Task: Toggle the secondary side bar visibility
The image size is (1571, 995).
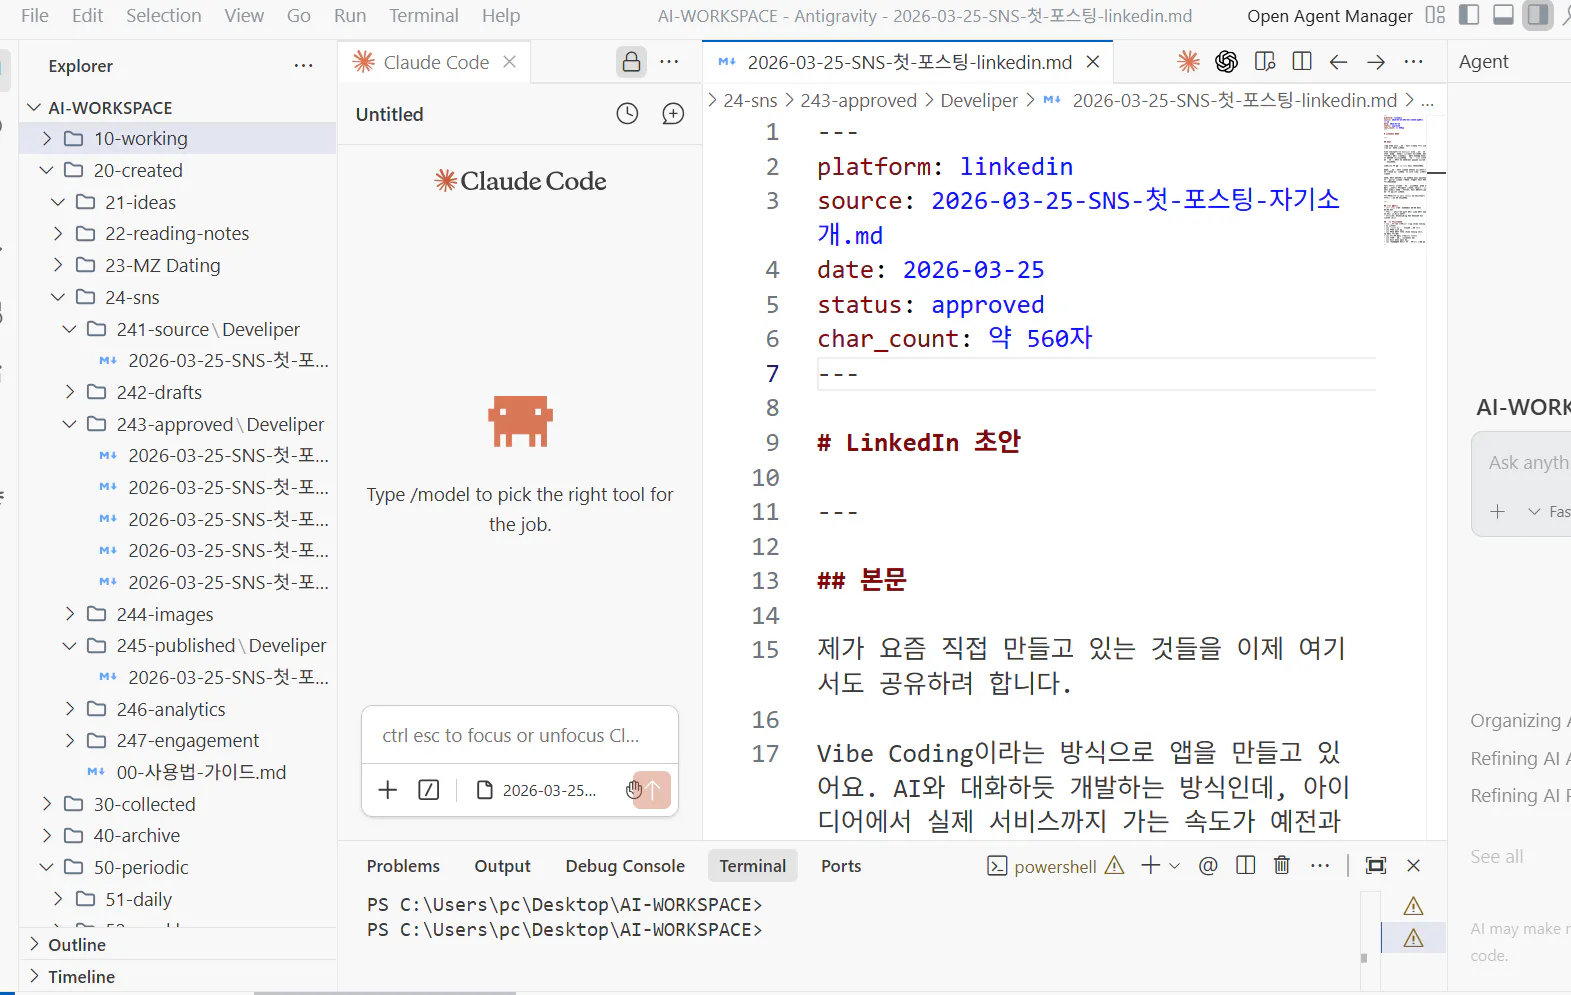Action: [x=1538, y=15]
